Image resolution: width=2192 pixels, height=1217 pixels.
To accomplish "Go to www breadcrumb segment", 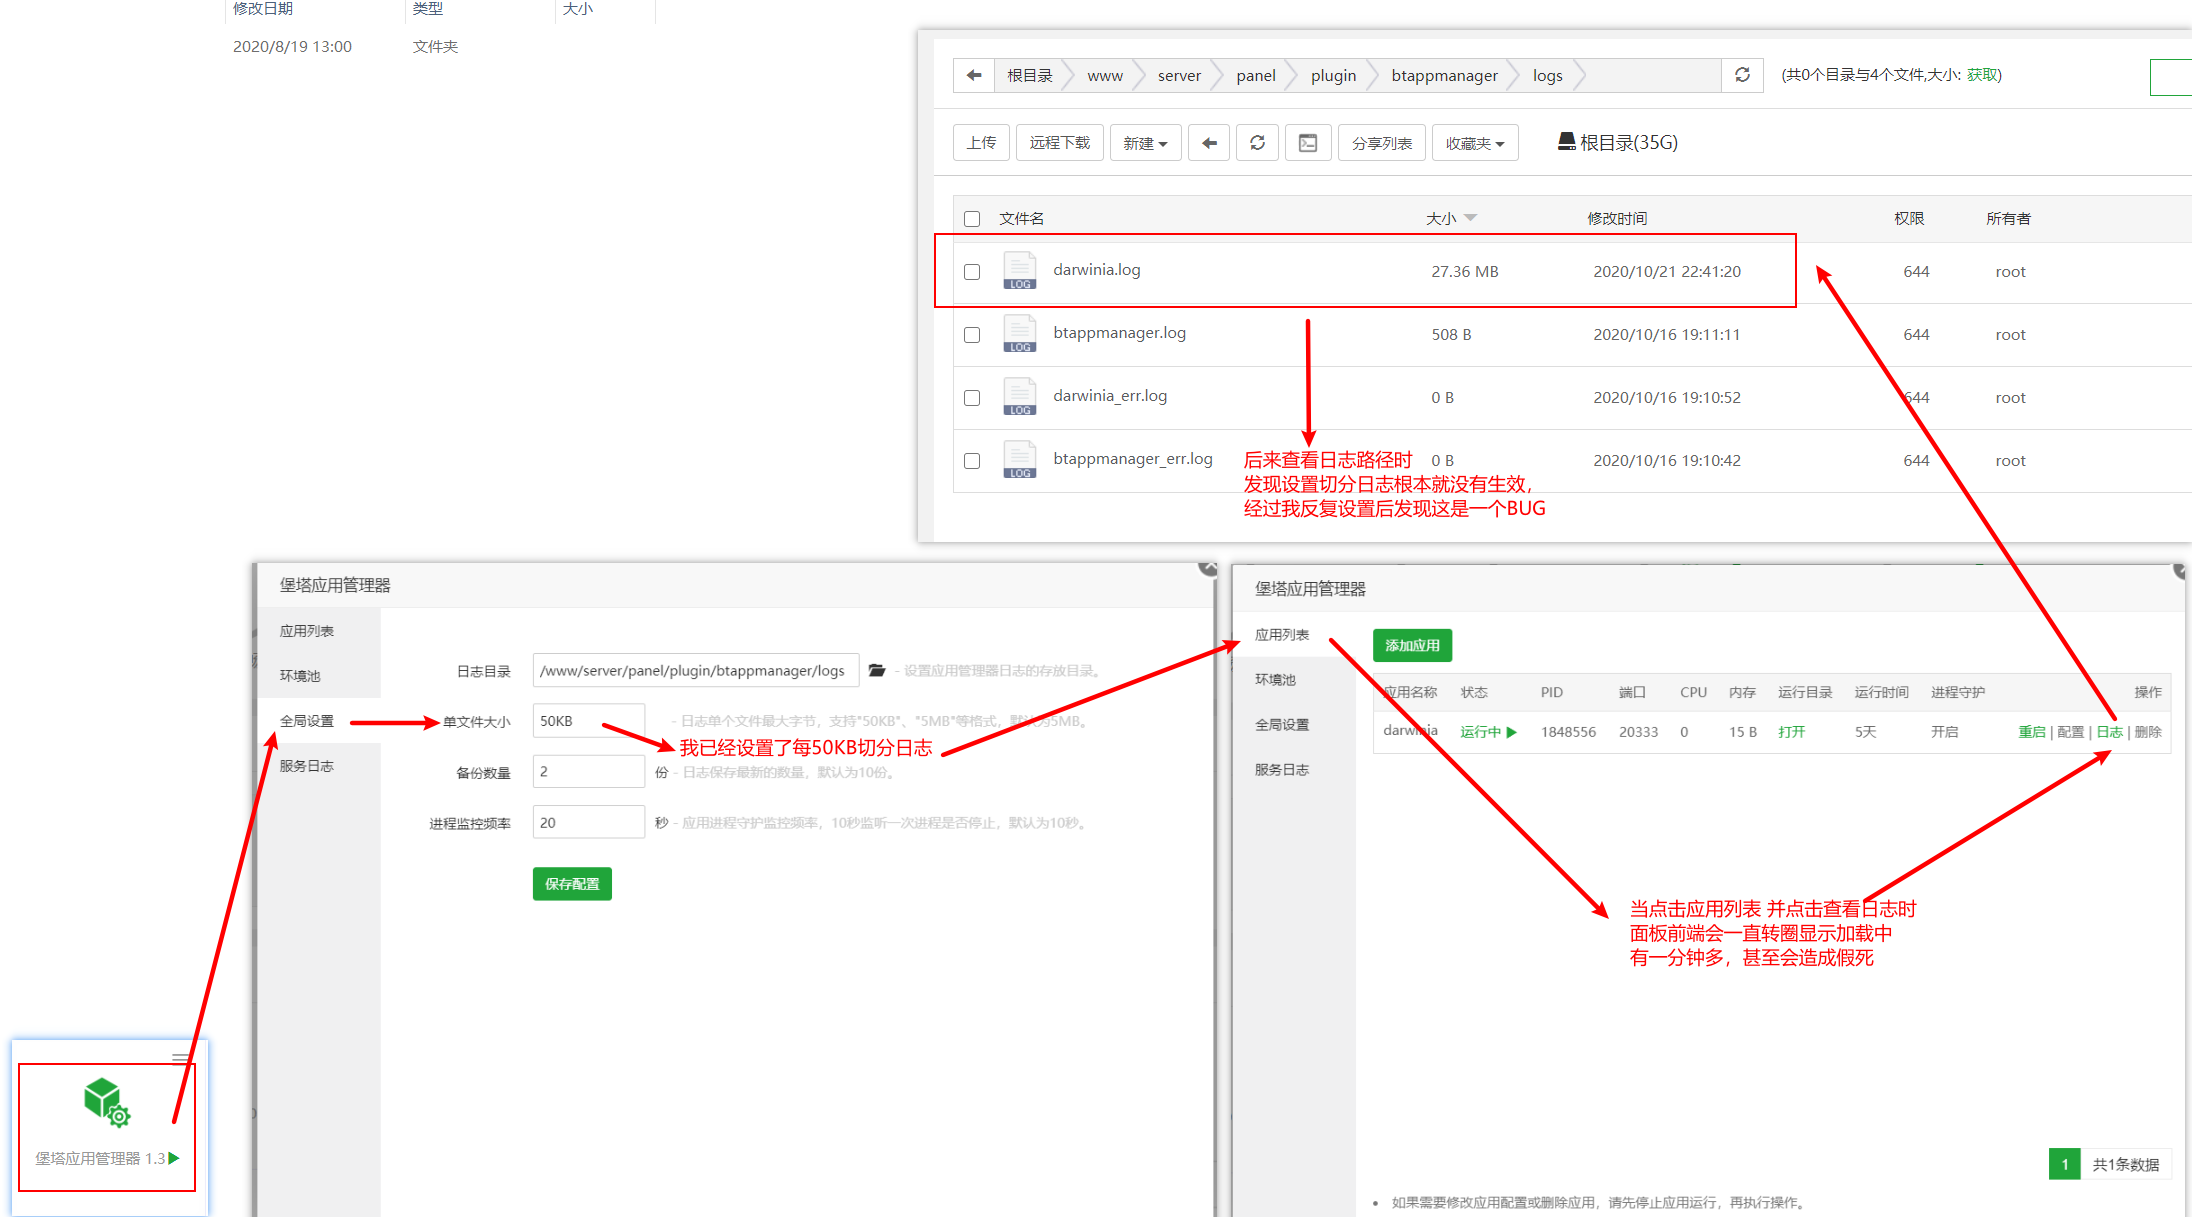I will [x=1105, y=75].
